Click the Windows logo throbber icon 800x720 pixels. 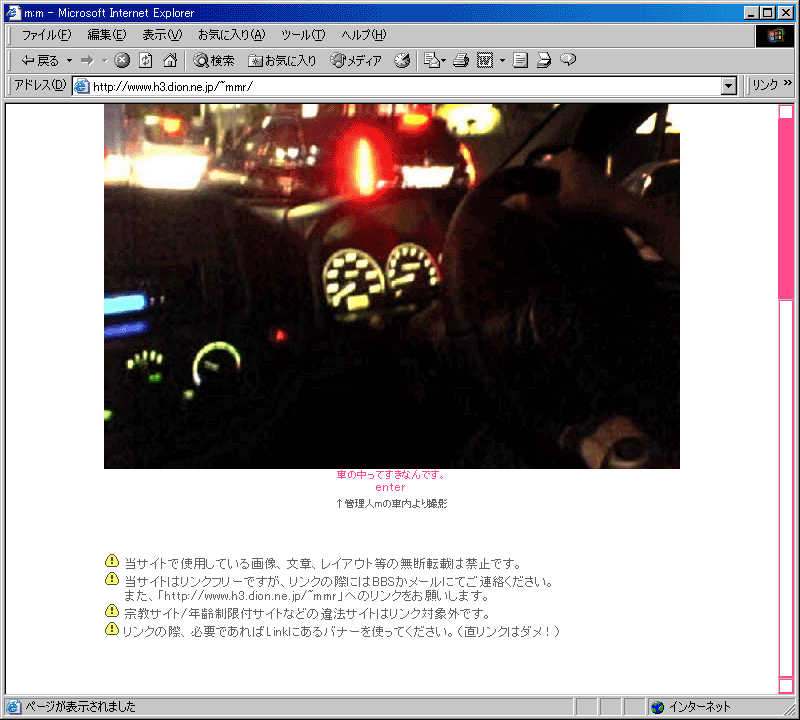(x=774, y=35)
